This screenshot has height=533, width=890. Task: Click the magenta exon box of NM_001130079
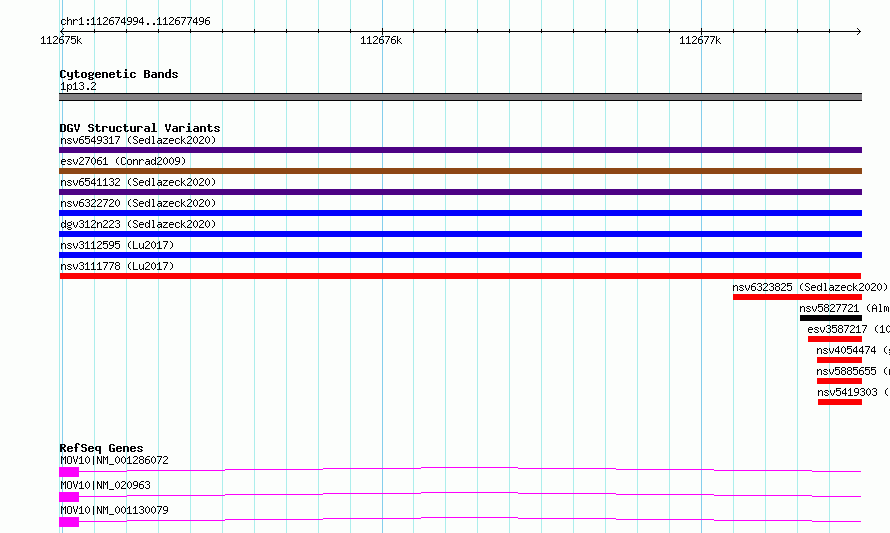69,522
